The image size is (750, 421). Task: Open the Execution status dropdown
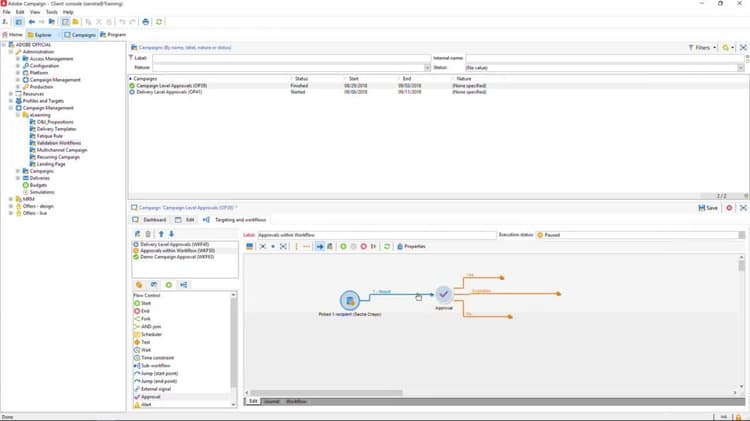coord(741,235)
